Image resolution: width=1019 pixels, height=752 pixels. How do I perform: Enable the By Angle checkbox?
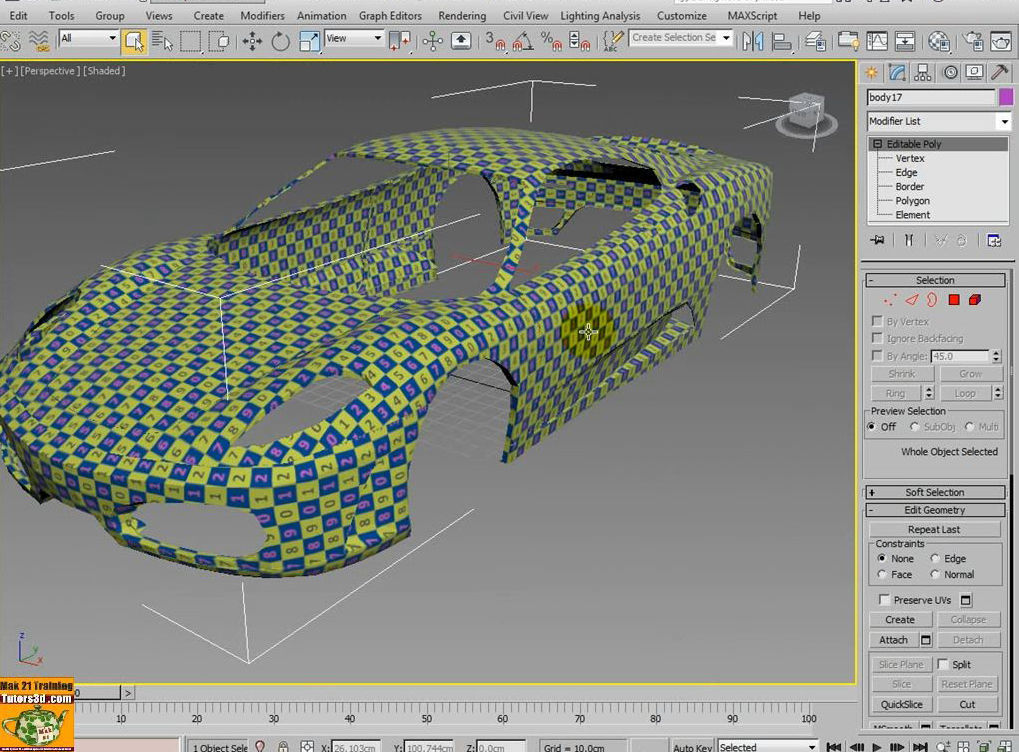[877, 356]
